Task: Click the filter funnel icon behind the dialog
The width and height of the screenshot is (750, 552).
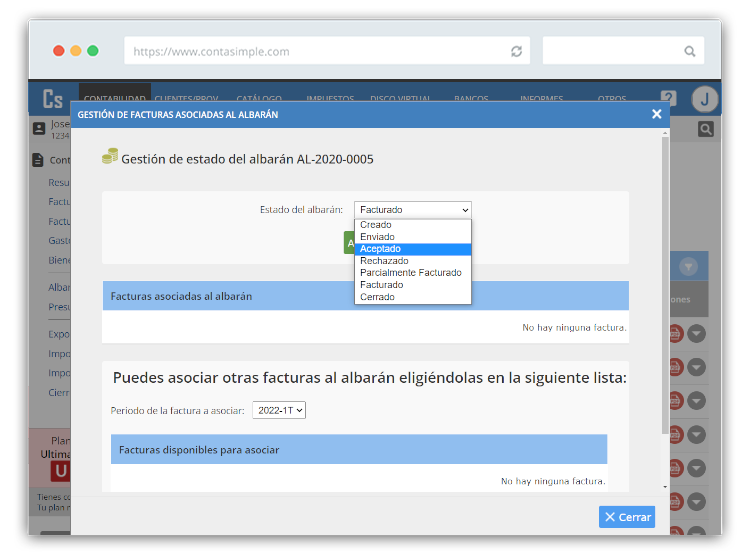Action: [x=688, y=266]
